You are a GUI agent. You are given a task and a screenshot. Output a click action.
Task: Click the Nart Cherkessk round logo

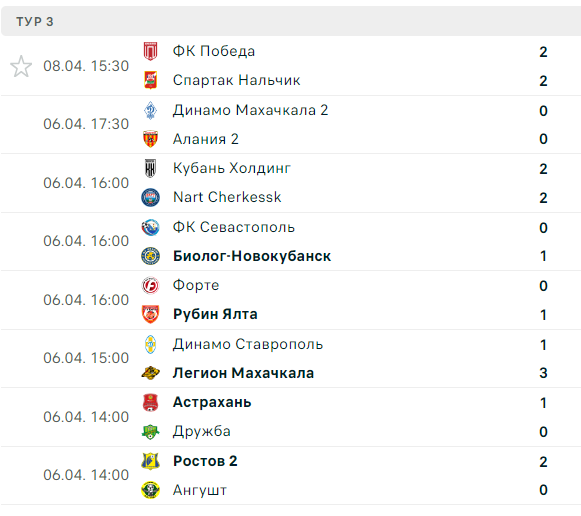(x=150, y=197)
